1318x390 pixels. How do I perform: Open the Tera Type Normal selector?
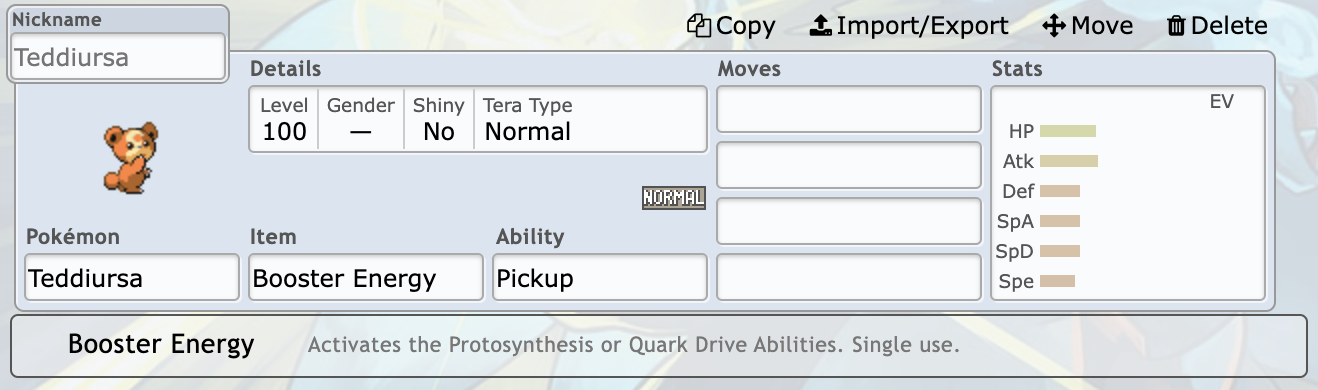(x=589, y=120)
